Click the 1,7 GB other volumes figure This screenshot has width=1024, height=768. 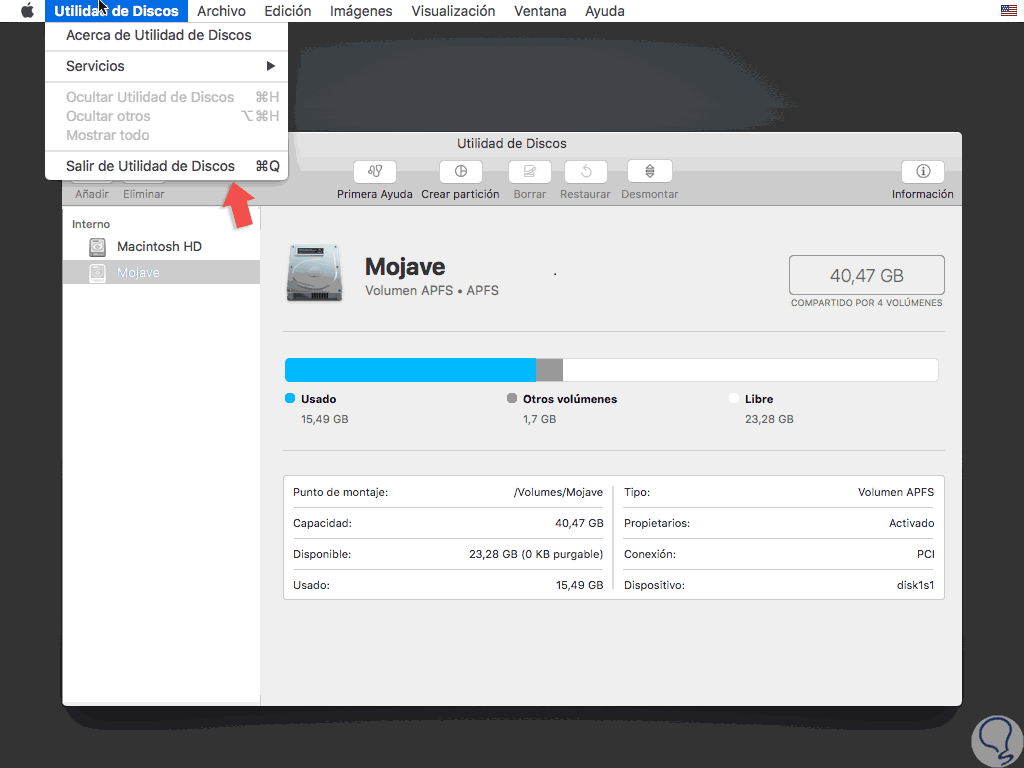(x=539, y=419)
